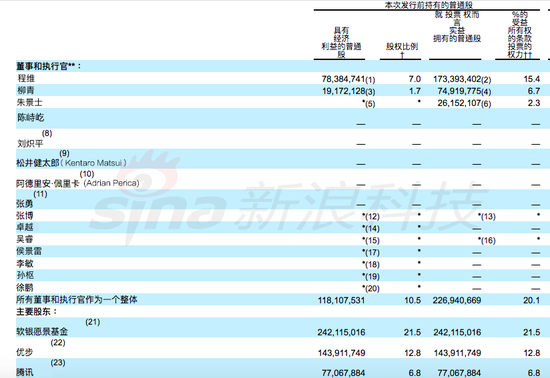550x378 pixels.
Task: Click the first 143,911,749 value for 优步
Action: click(342, 353)
